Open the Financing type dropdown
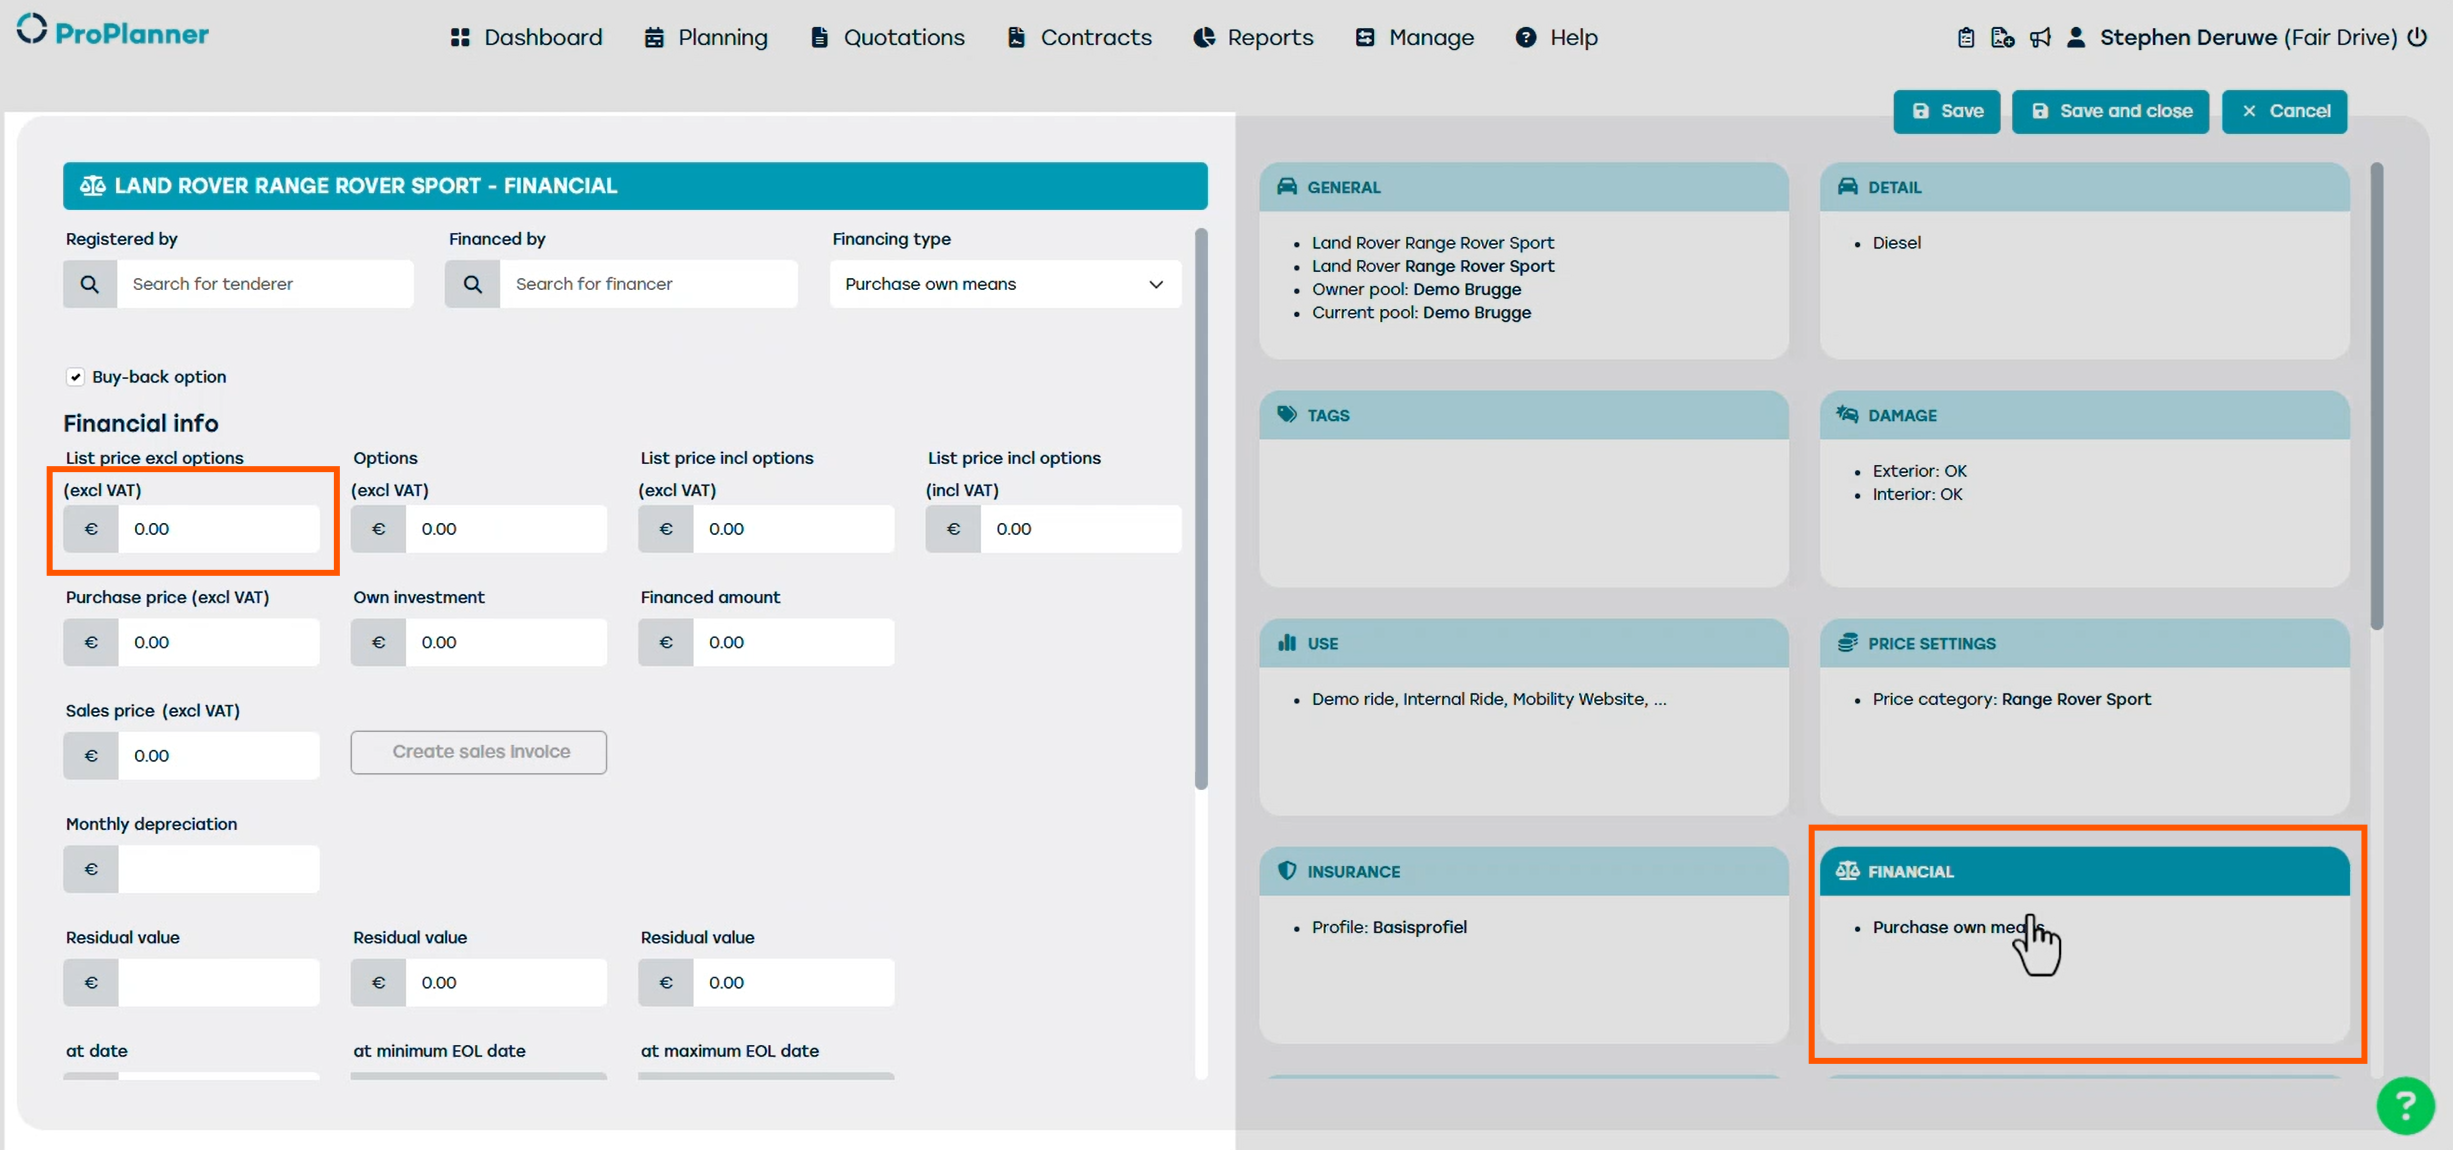The image size is (2453, 1150). [x=1004, y=284]
